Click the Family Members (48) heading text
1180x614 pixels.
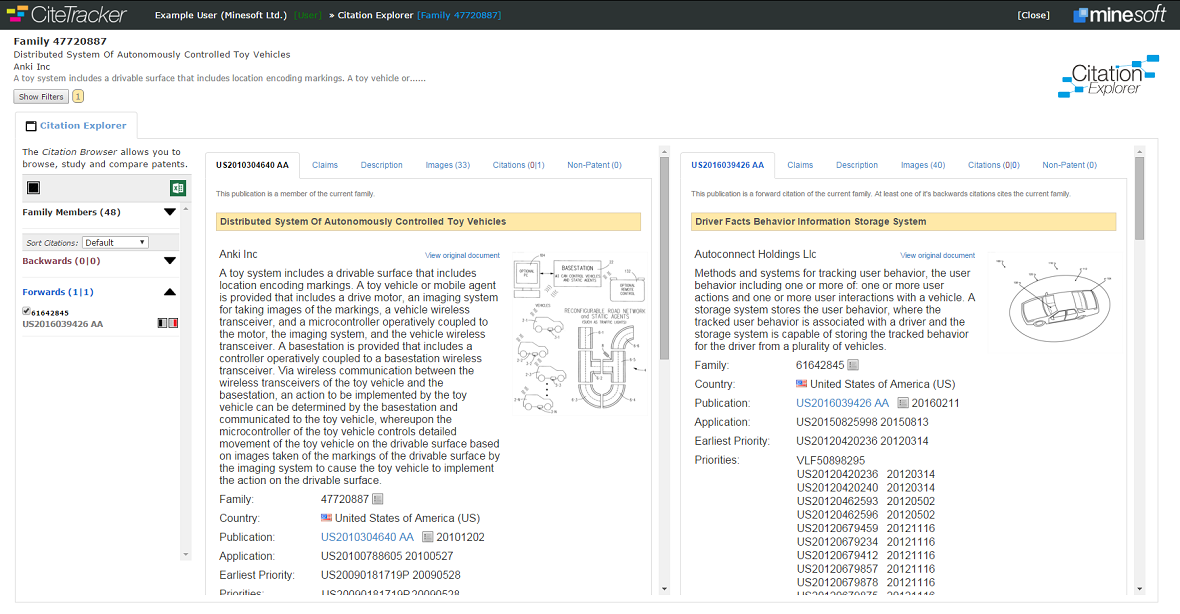click(71, 212)
